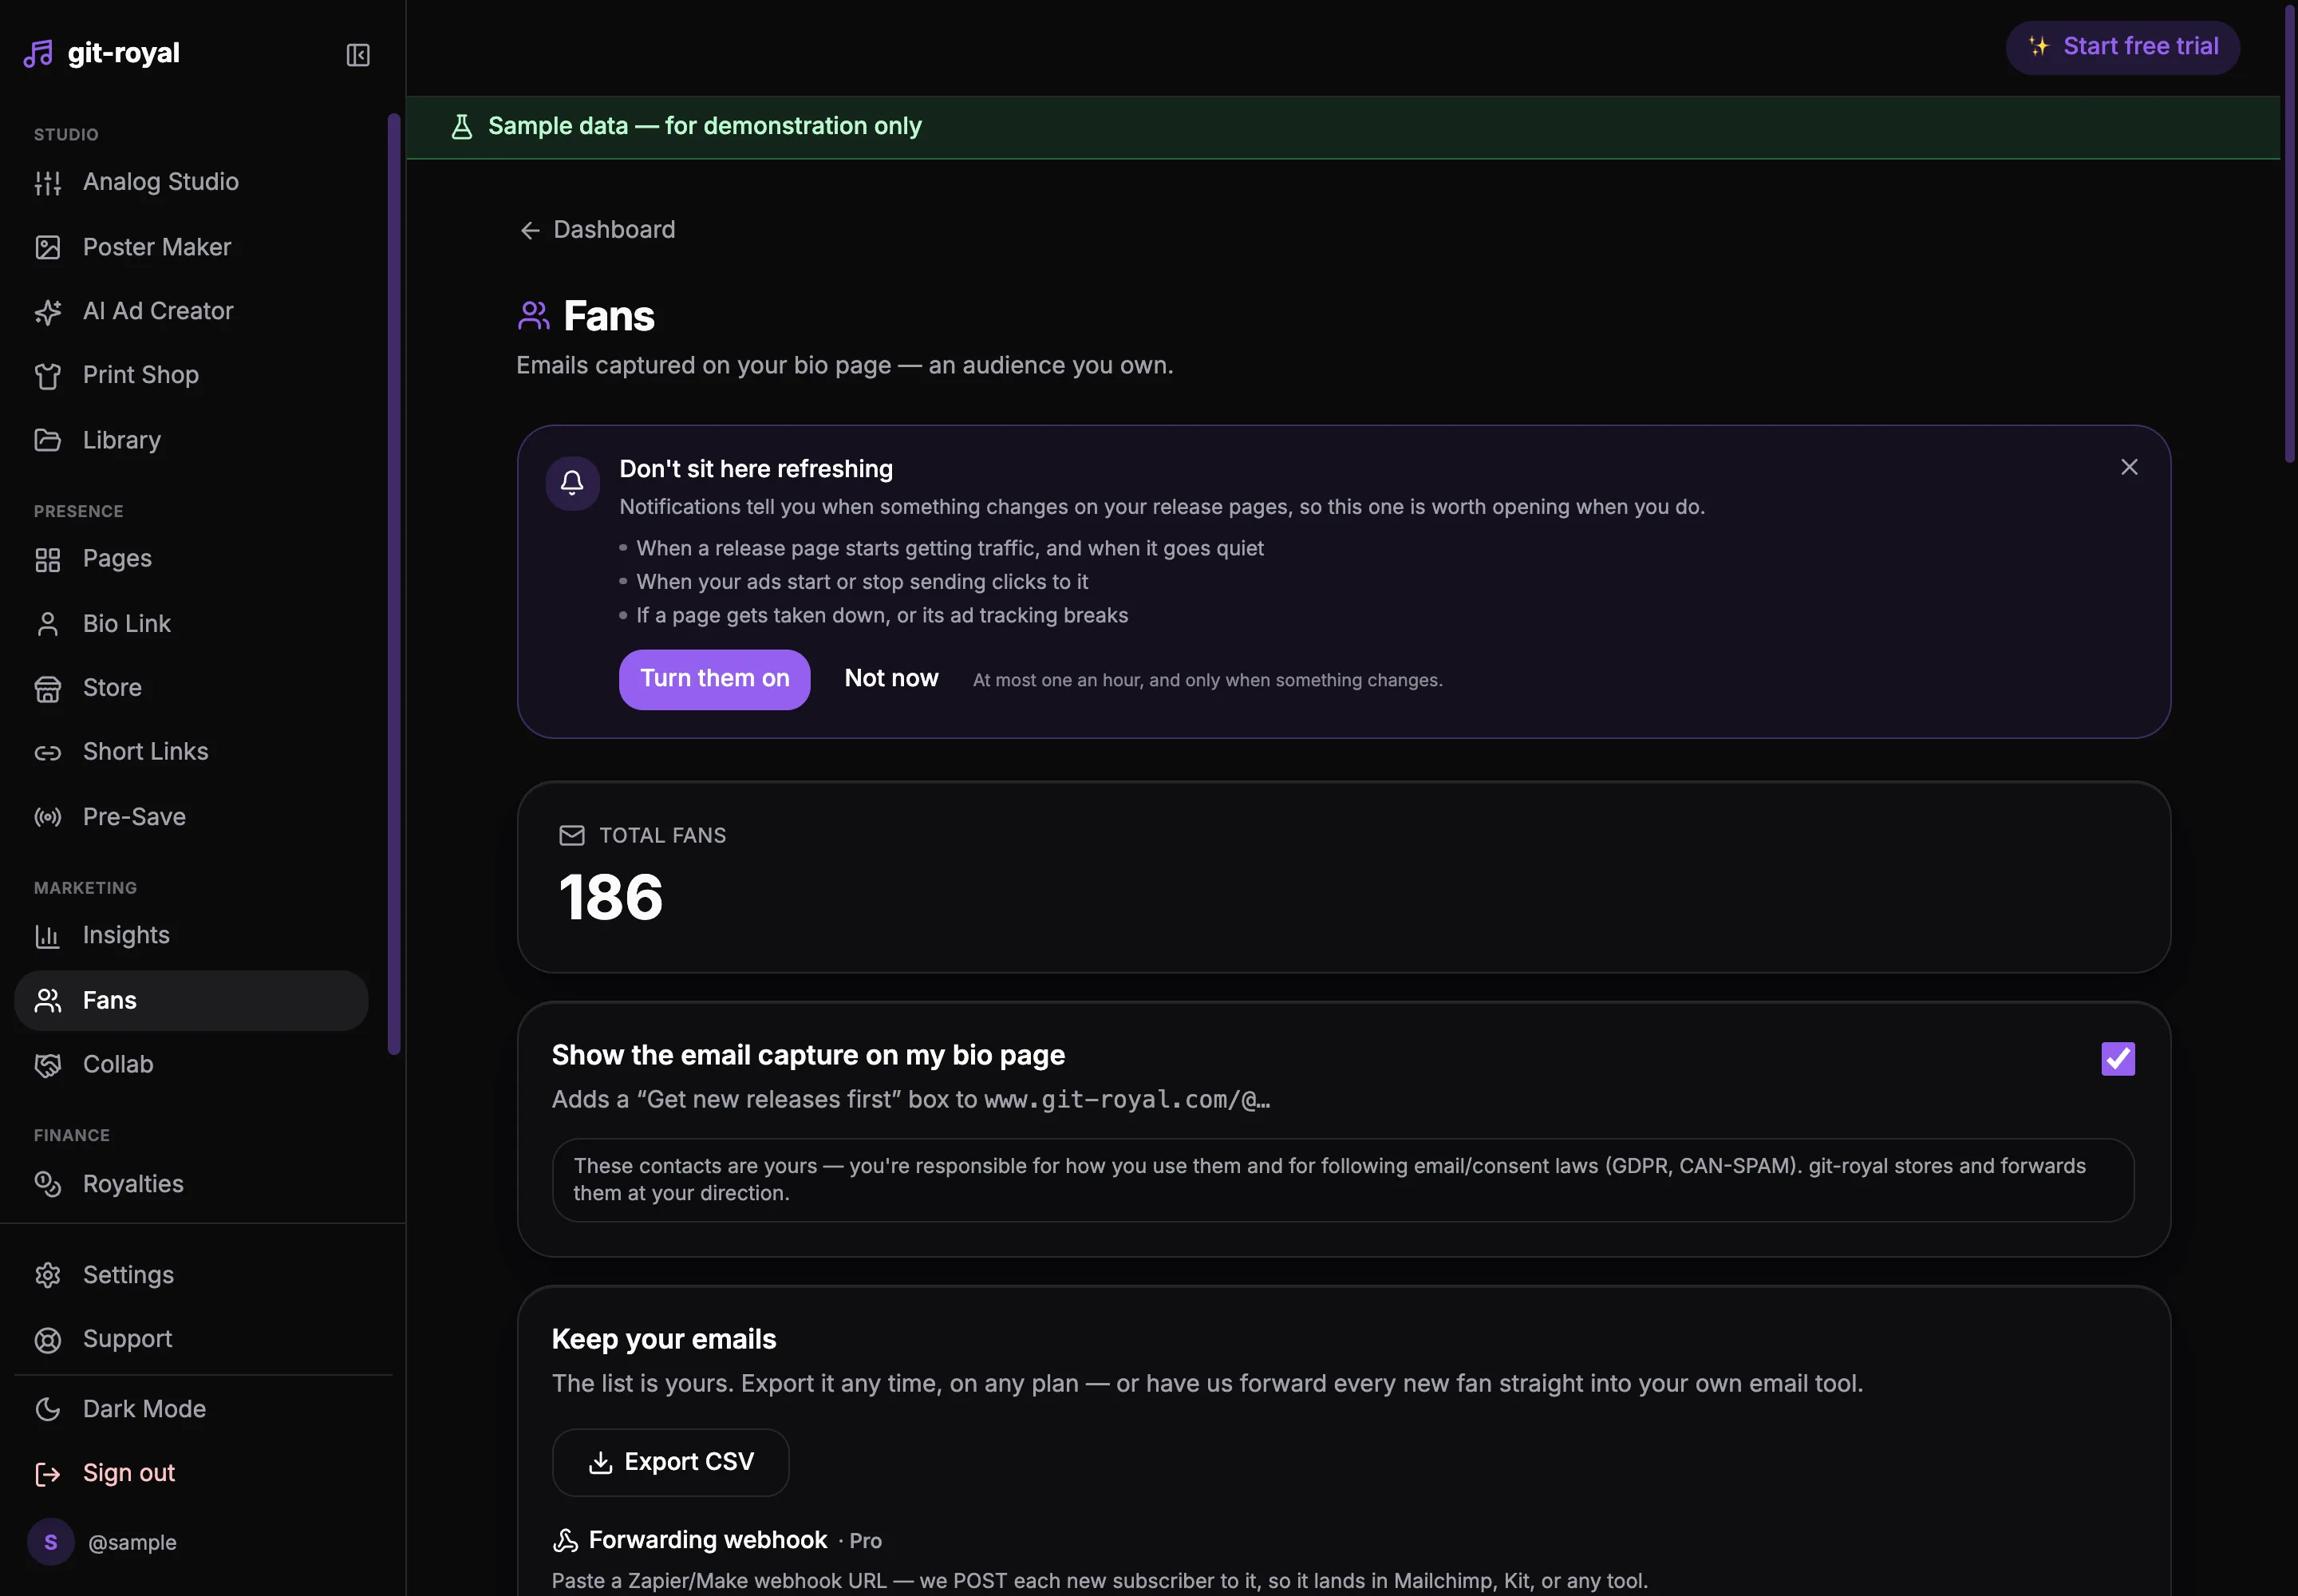Click the git-royal music note logo
Image resolution: width=2298 pixels, height=1596 pixels.
(38, 54)
